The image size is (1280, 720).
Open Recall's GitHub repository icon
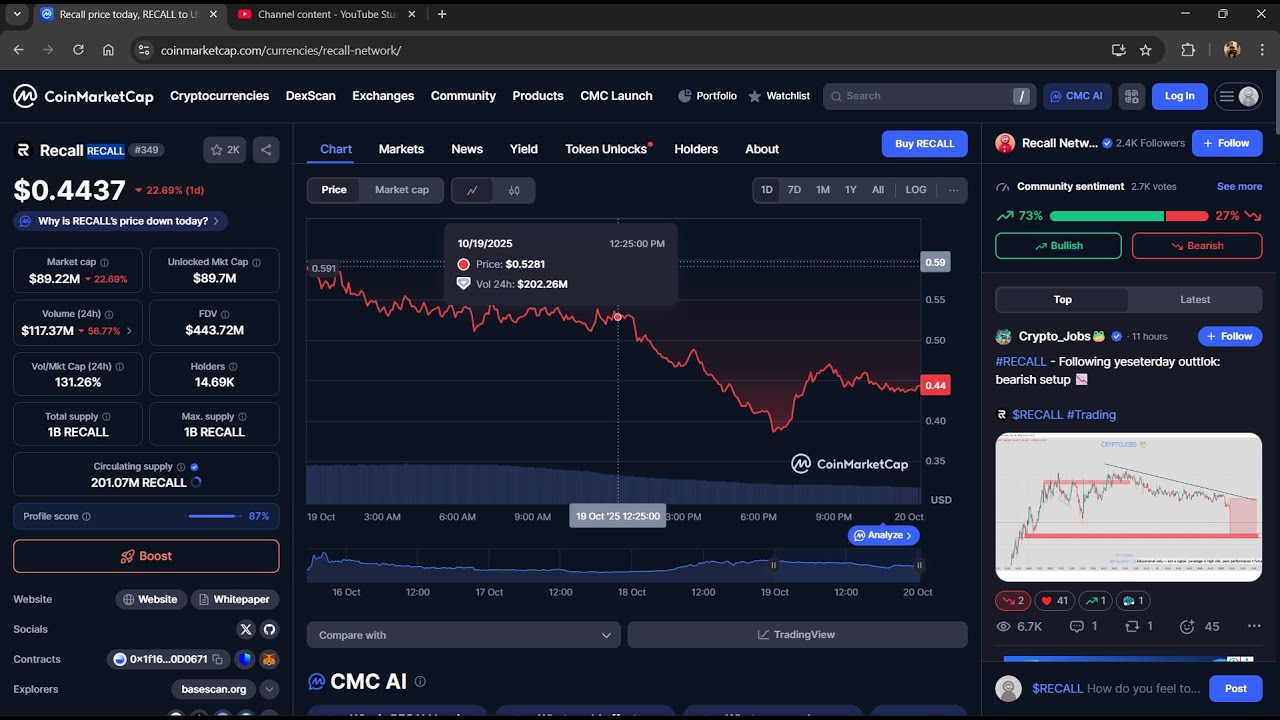click(x=269, y=629)
